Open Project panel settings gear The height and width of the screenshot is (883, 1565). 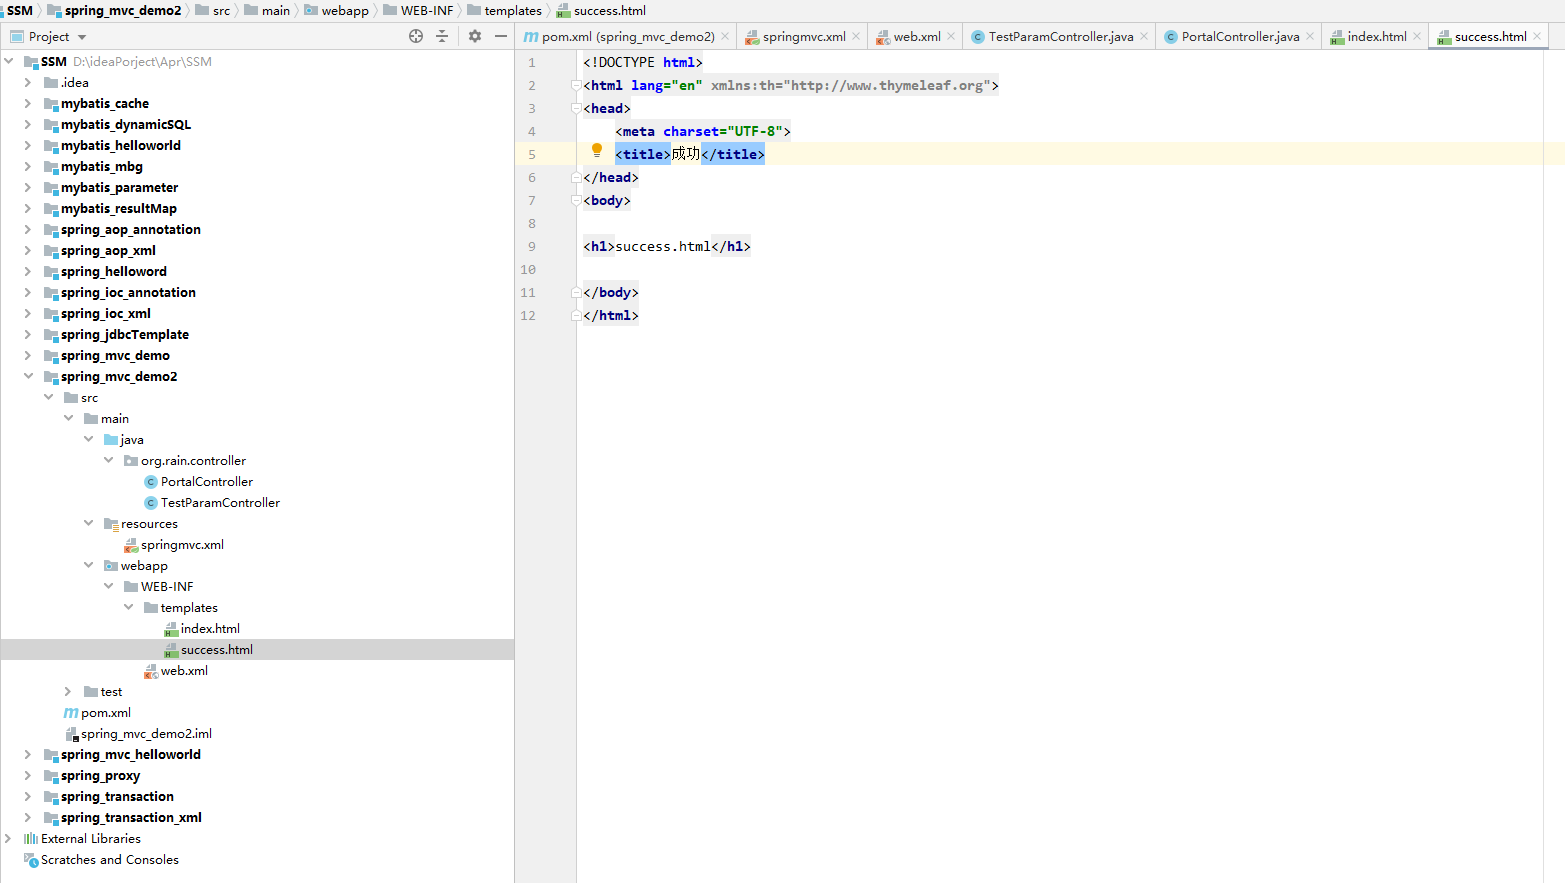coord(475,36)
